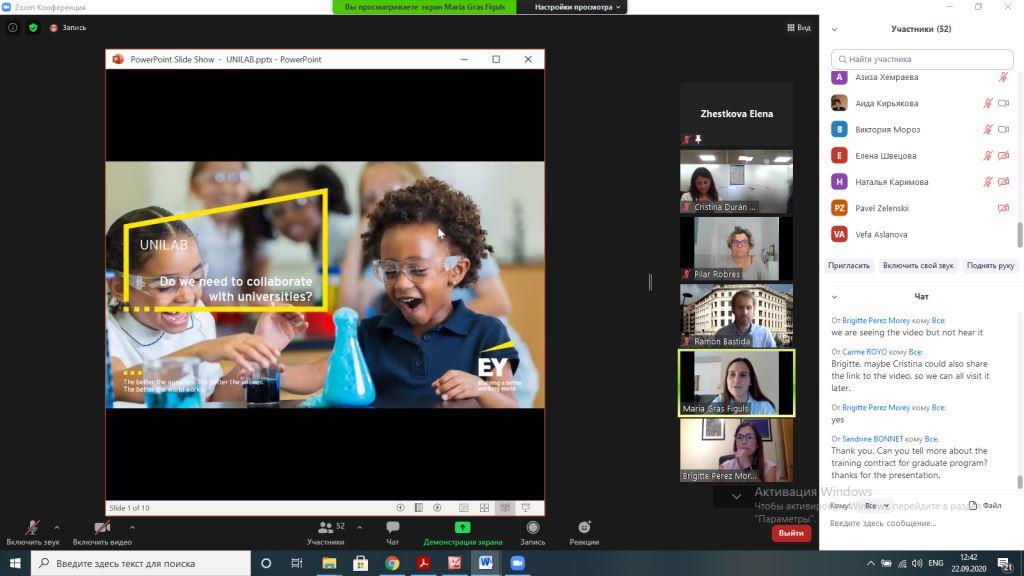This screenshot has height=576, width=1024.
Task: Select participant Vefa Aslanova
Action: (x=920, y=234)
